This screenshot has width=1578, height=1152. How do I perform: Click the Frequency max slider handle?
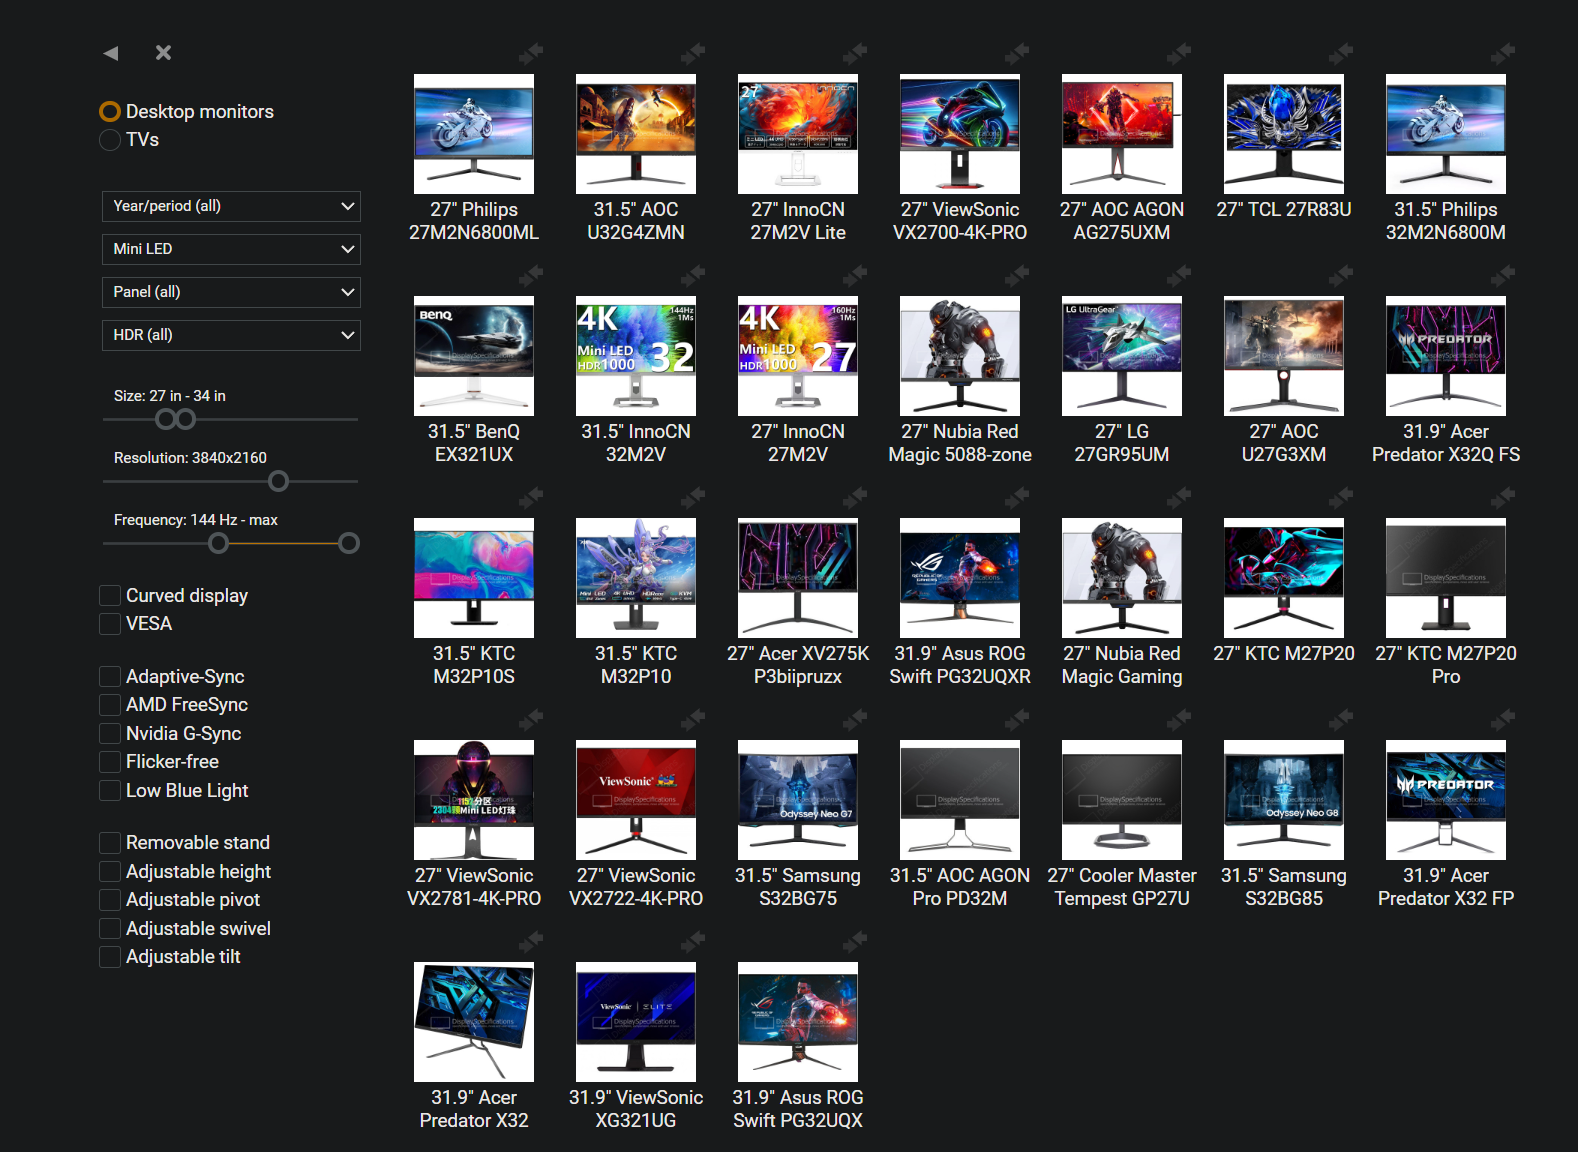click(x=349, y=543)
